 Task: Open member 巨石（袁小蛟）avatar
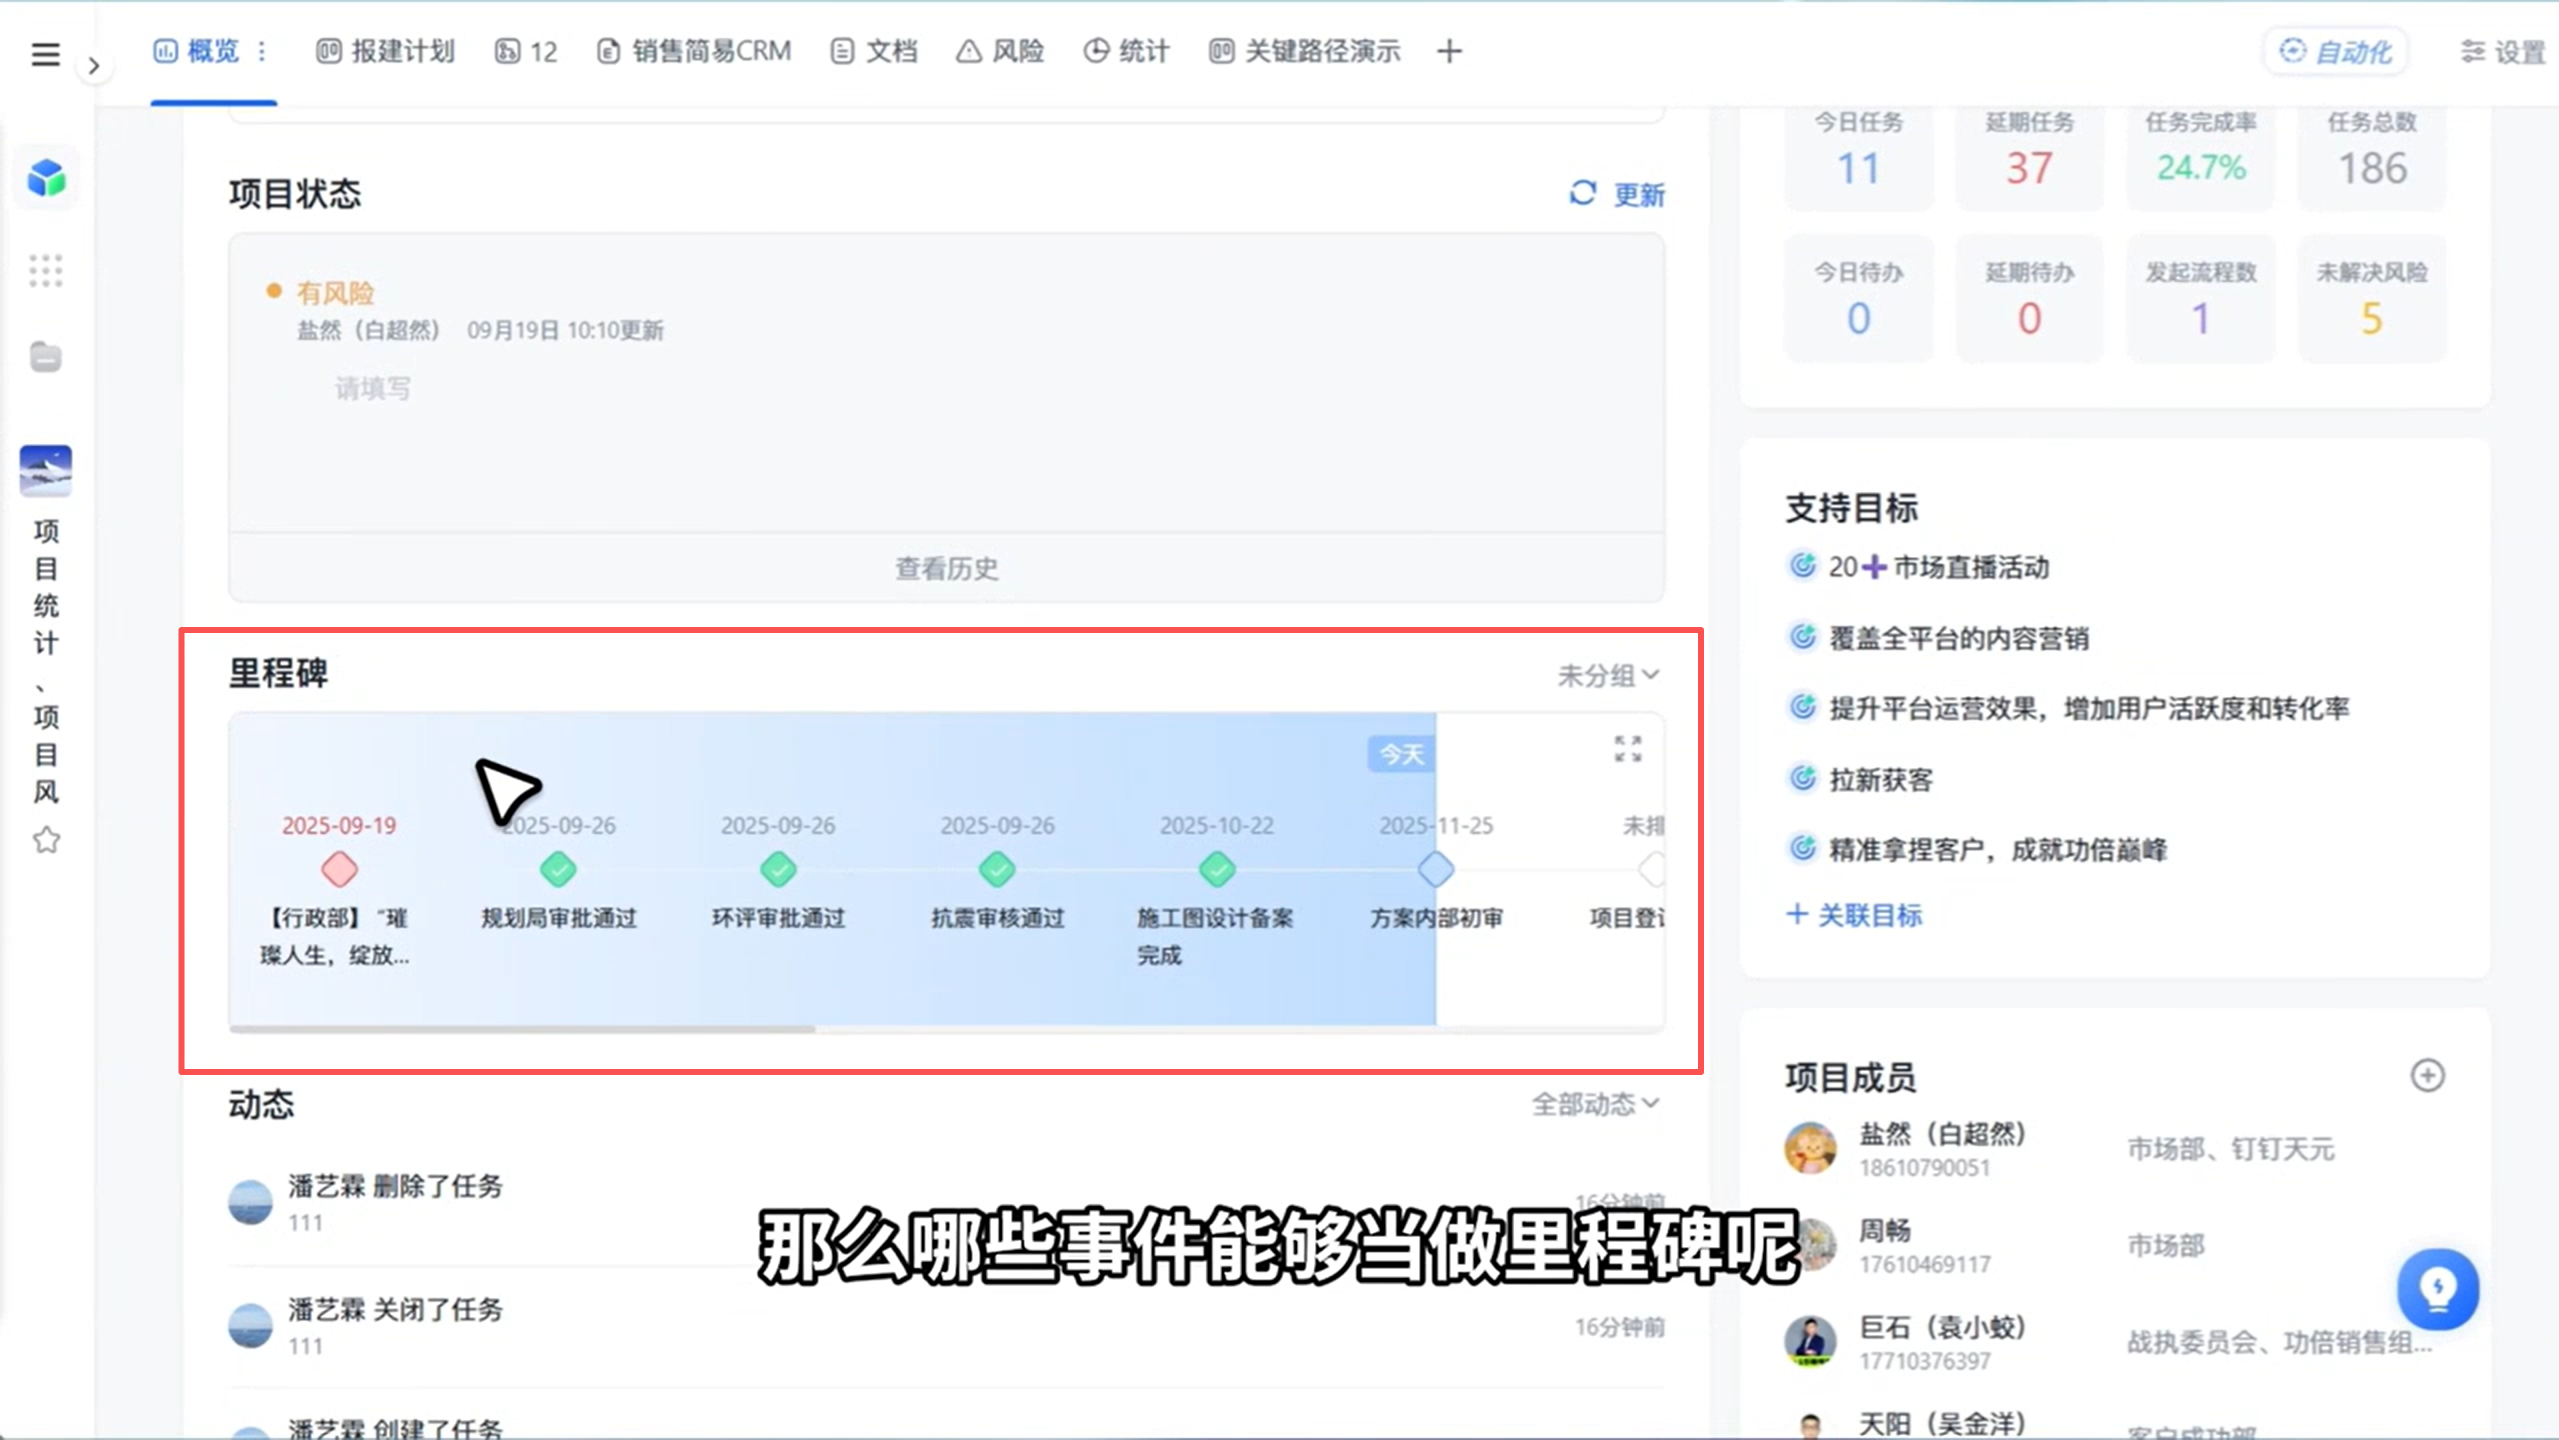[x=1810, y=1341]
